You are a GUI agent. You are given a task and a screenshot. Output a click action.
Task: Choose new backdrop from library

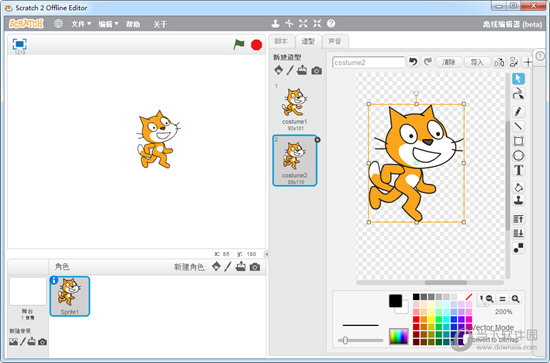click(13, 342)
